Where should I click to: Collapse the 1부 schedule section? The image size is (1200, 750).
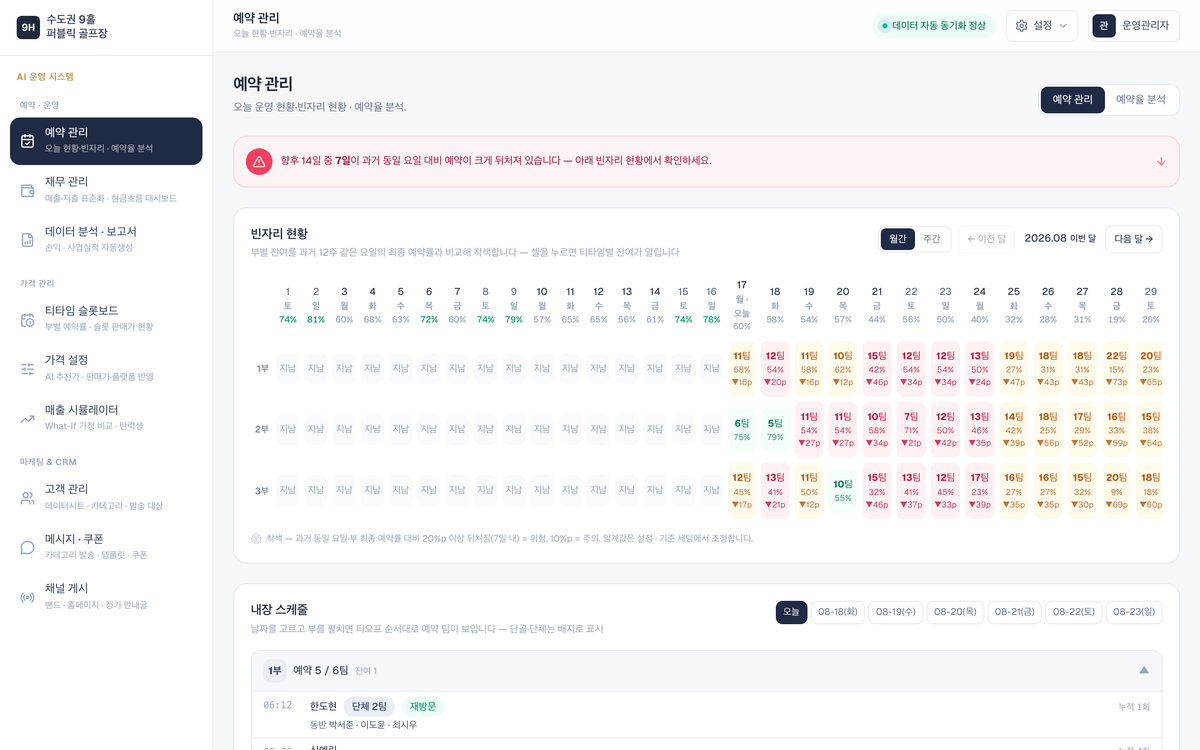pos(1144,670)
